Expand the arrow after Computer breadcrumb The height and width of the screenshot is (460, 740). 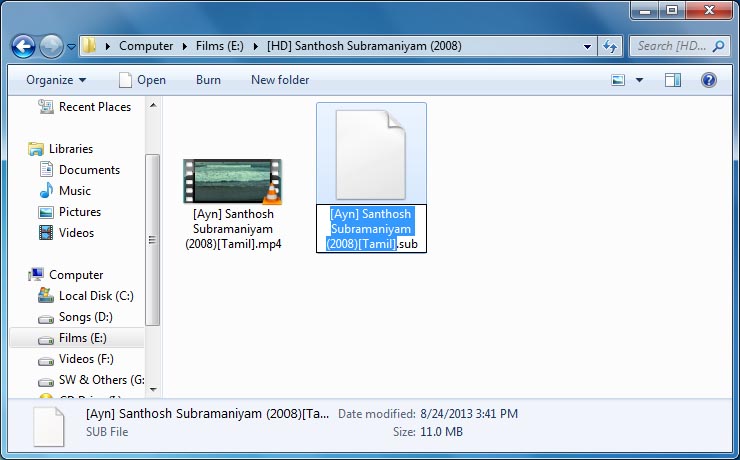[185, 46]
